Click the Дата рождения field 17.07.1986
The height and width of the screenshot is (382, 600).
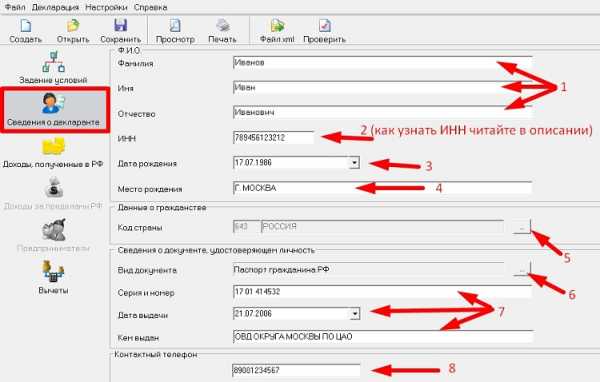[291, 163]
